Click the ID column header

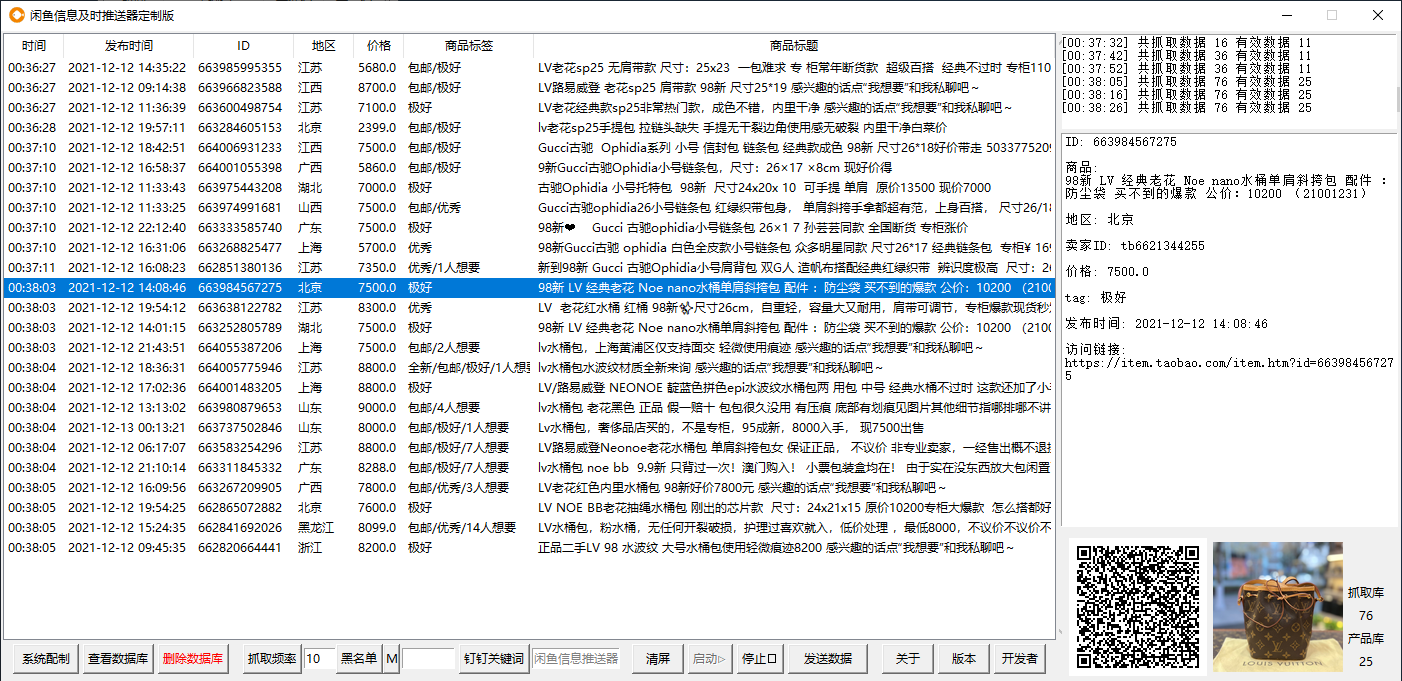click(244, 46)
